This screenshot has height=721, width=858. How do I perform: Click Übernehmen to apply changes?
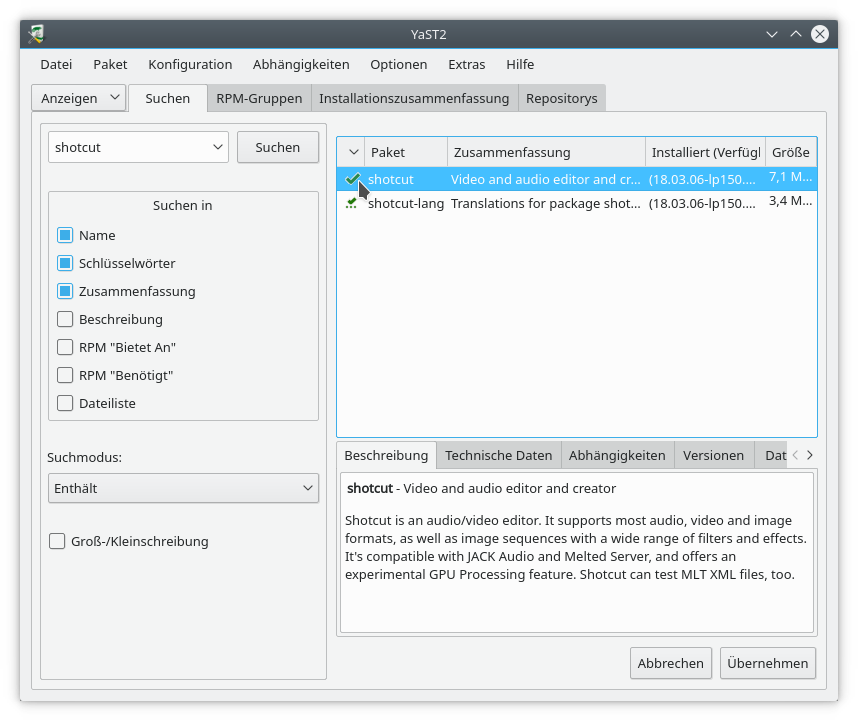click(768, 663)
